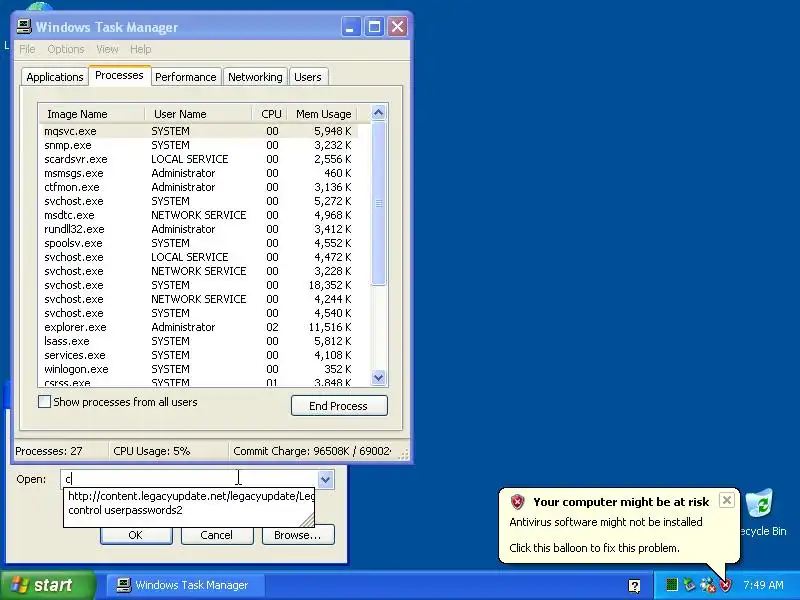Sort by the User Name column header

tap(198, 114)
